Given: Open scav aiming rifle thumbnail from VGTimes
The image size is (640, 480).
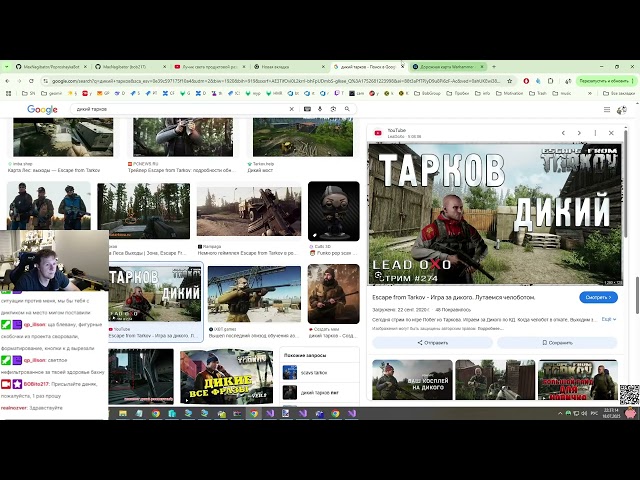Looking at the screenshot, I should (254, 294).
